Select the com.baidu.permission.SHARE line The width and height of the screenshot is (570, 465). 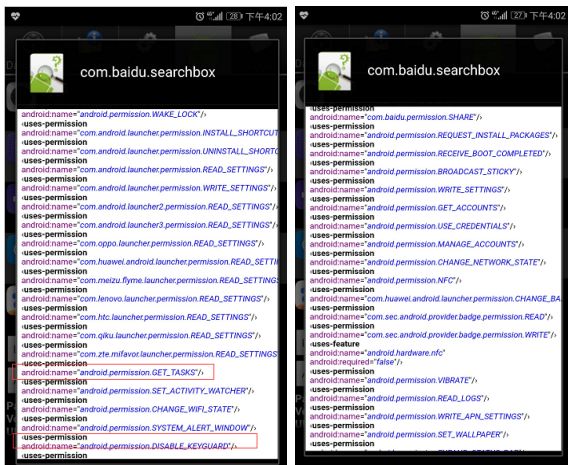(x=396, y=117)
